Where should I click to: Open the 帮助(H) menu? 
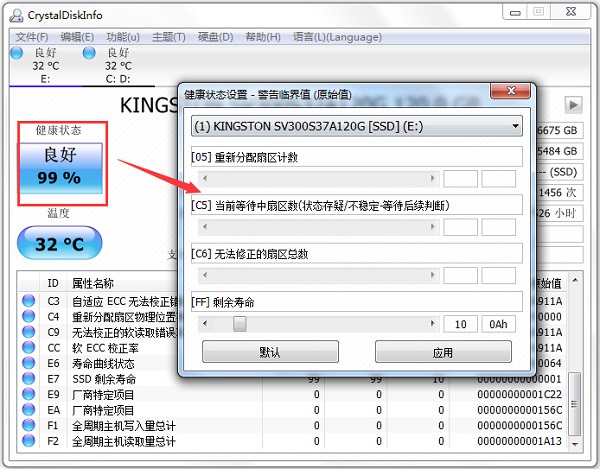tap(263, 37)
